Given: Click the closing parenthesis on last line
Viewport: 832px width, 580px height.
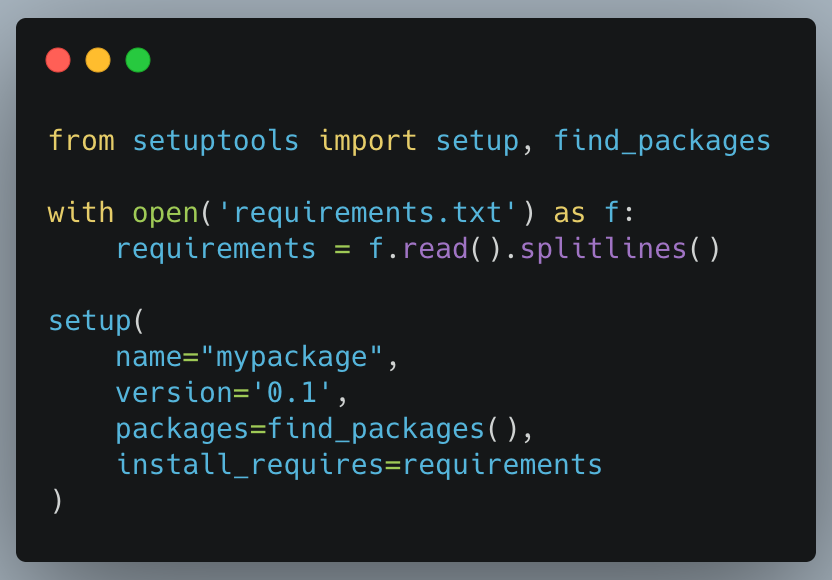Looking at the screenshot, I should (x=57, y=501).
